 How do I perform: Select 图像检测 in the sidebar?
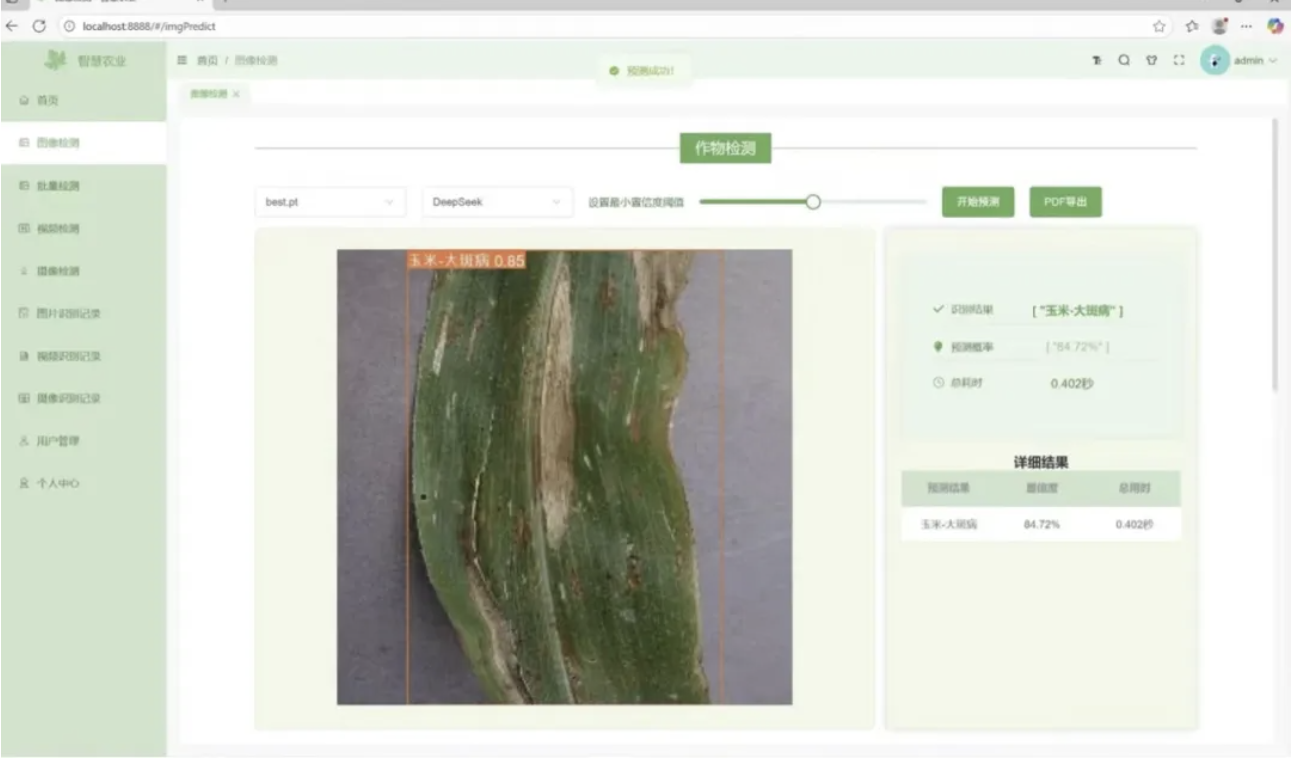tap(83, 143)
